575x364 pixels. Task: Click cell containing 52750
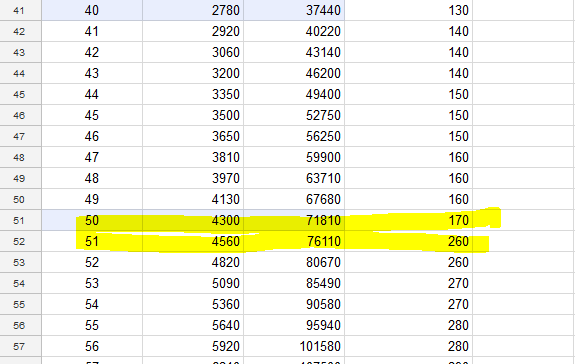point(294,115)
